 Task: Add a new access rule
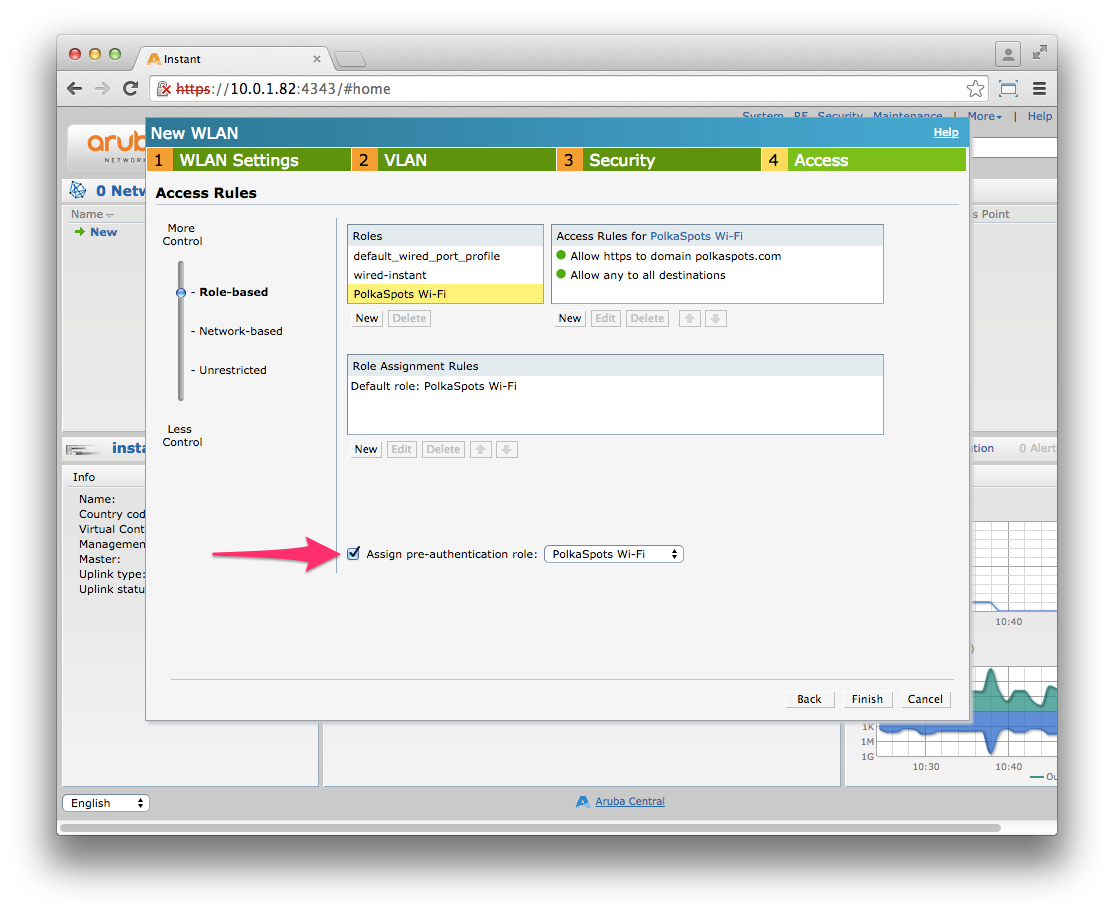pyautogui.click(x=570, y=318)
